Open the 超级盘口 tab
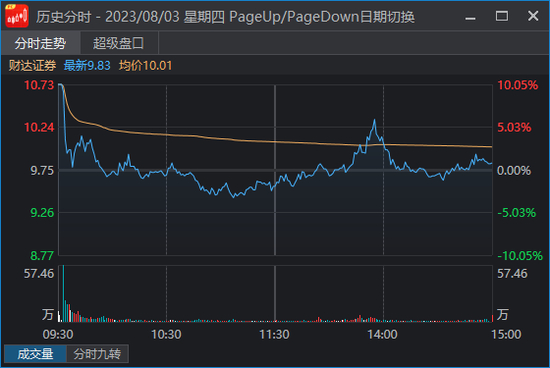Viewport: 550px width, 368px height. click(x=119, y=43)
